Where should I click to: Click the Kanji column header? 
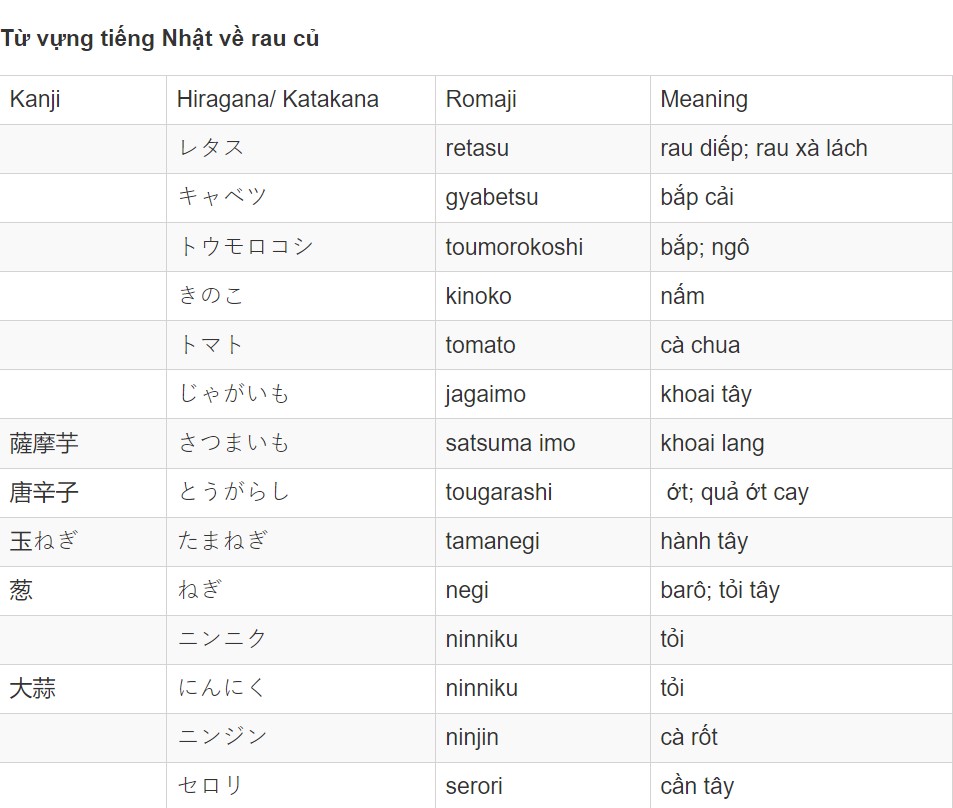pos(83,100)
